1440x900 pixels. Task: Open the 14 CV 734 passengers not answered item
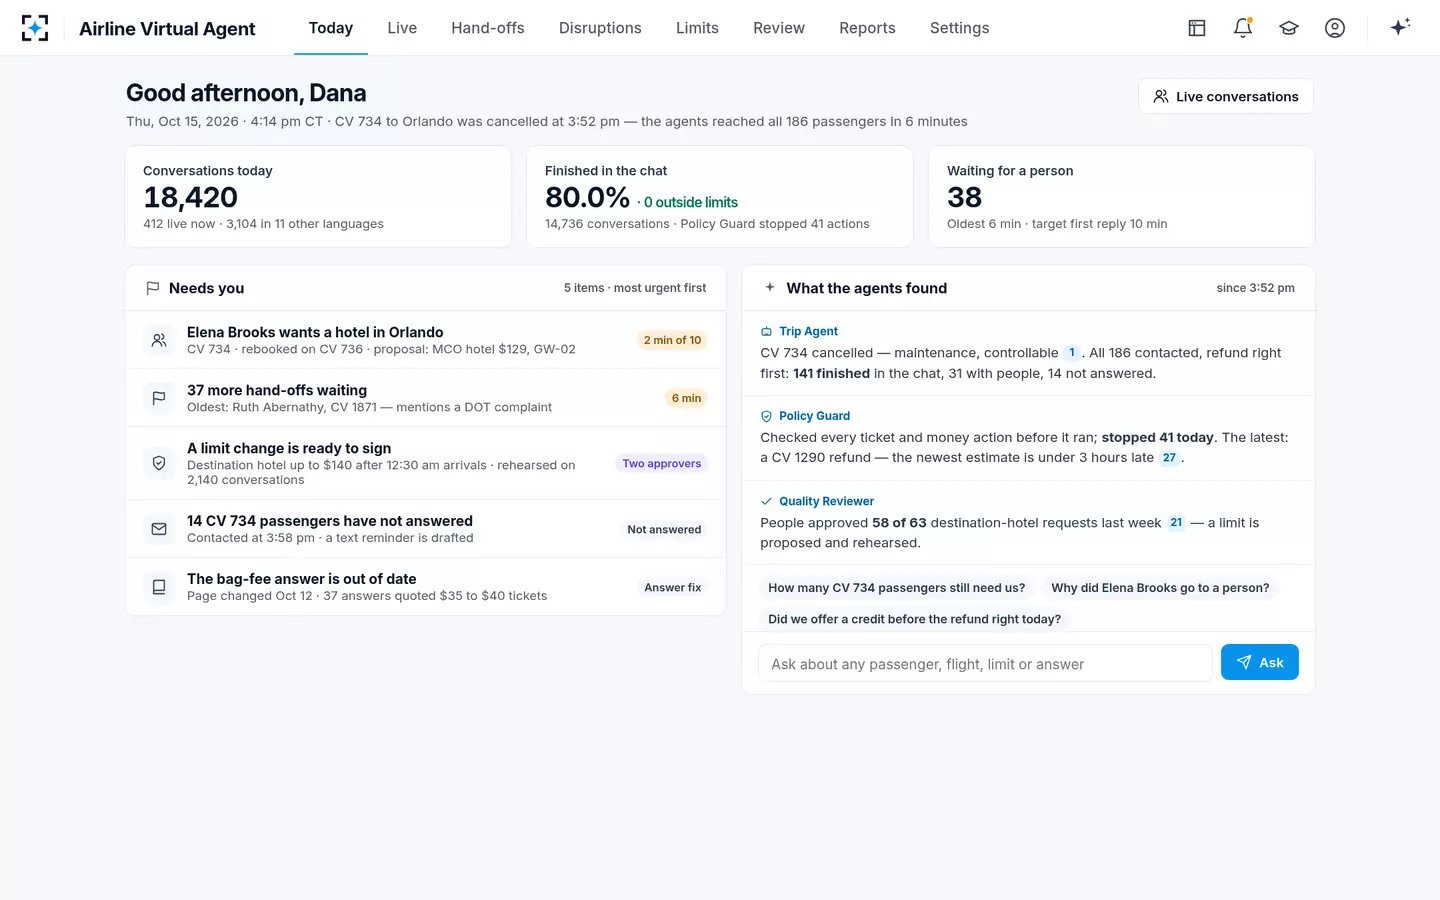click(426, 529)
